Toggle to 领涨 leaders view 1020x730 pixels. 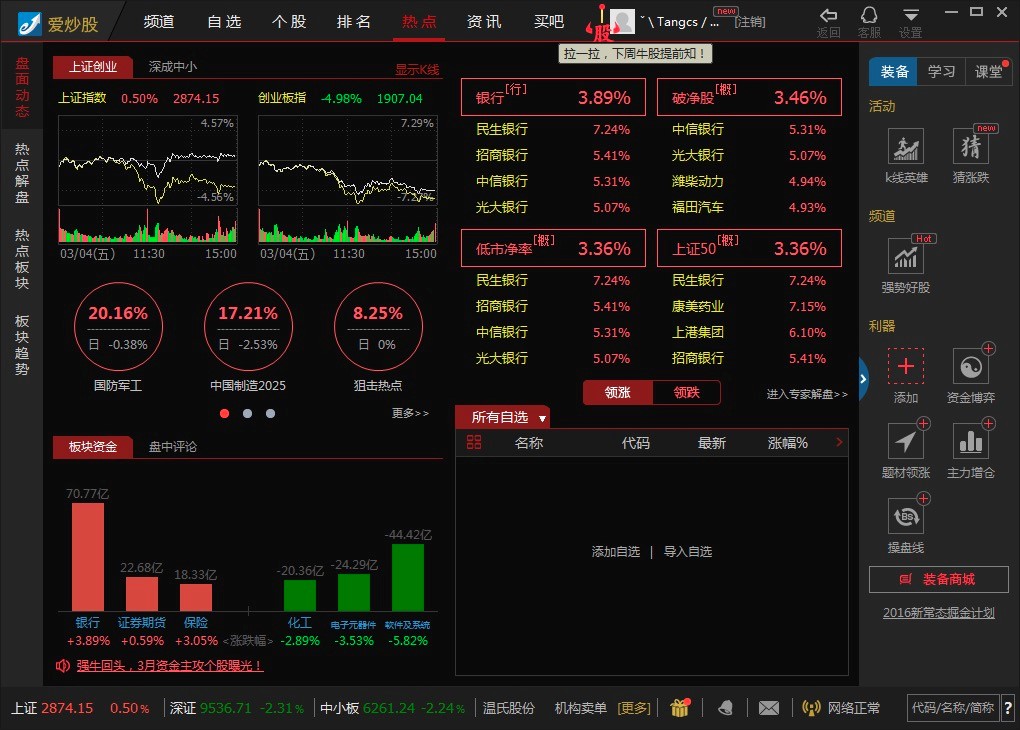pyautogui.click(x=617, y=392)
